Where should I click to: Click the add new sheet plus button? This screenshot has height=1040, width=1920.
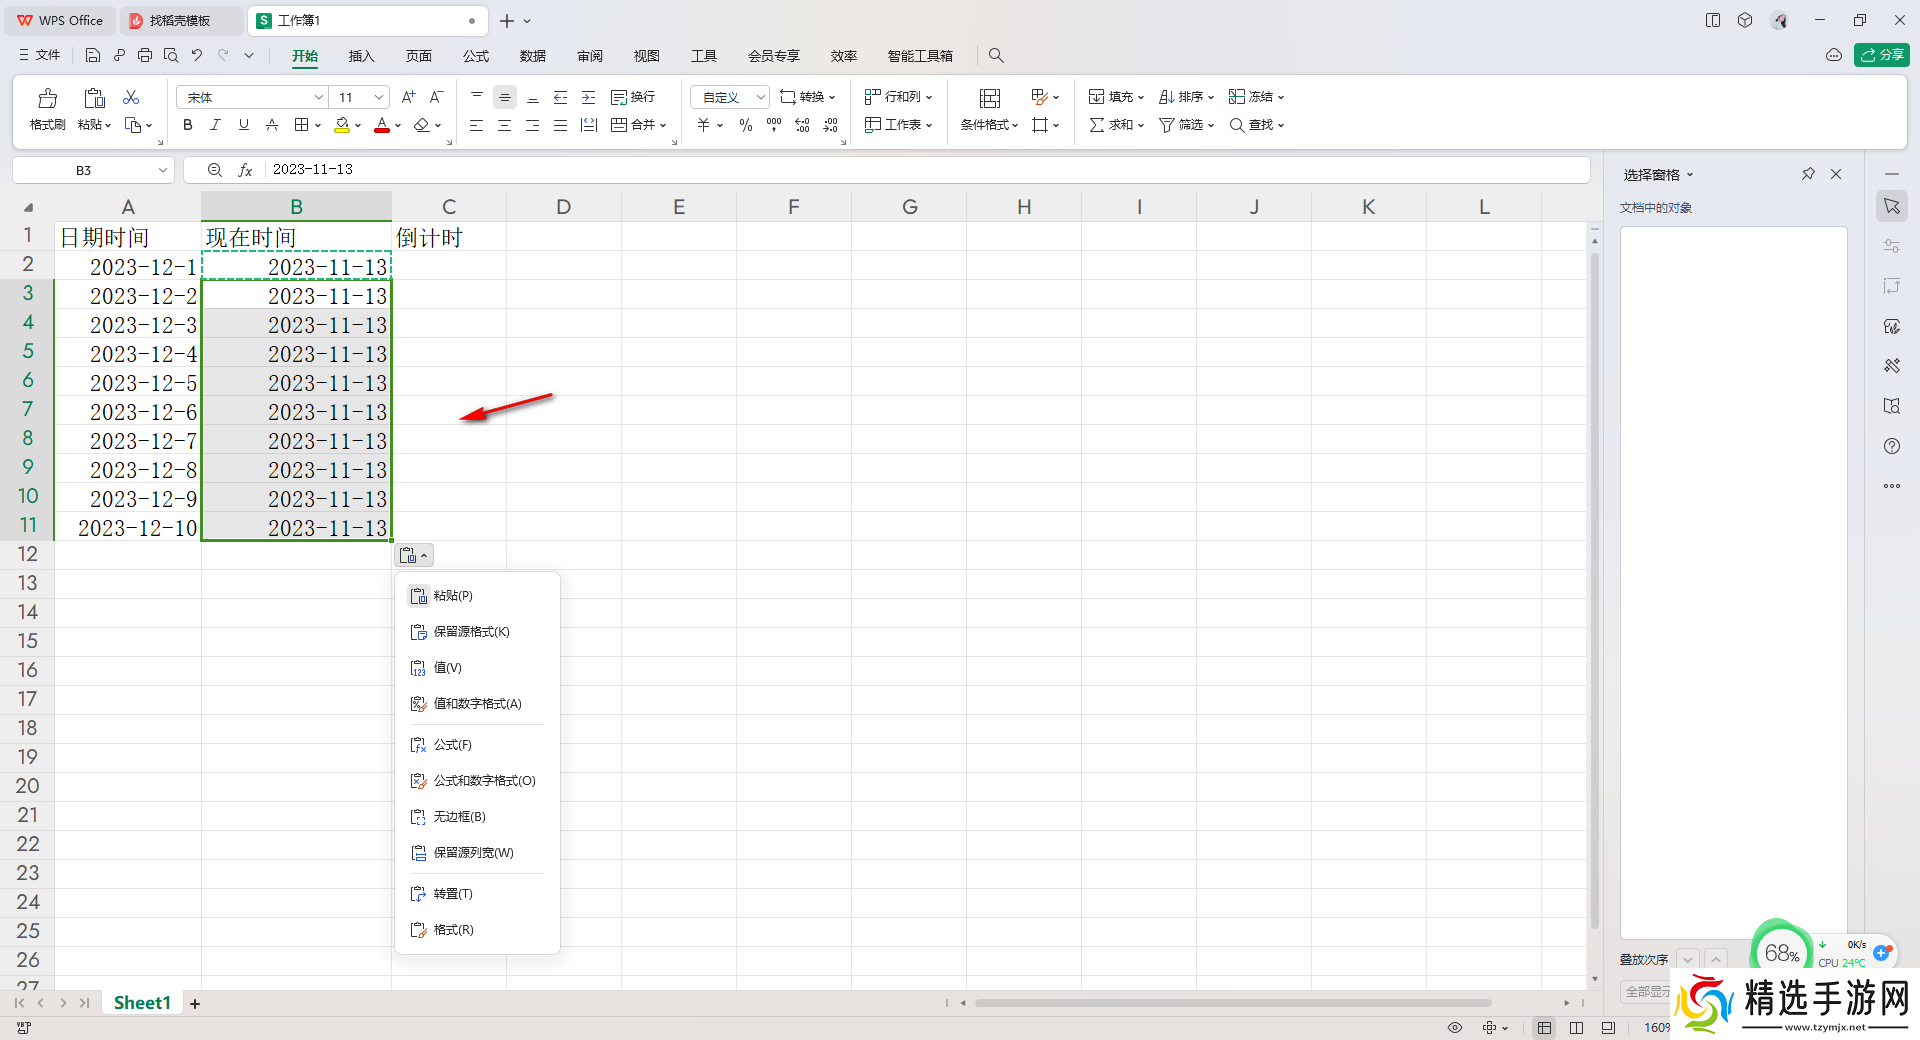click(195, 1003)
